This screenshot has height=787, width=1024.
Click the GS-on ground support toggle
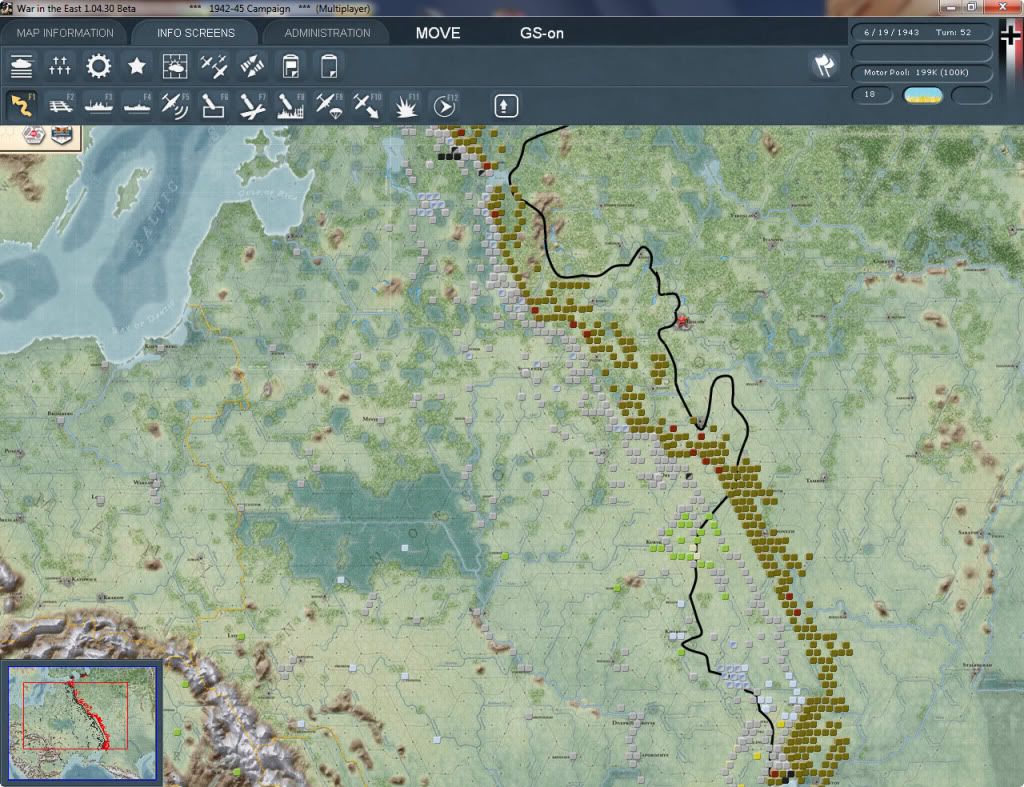pos(541,33)
